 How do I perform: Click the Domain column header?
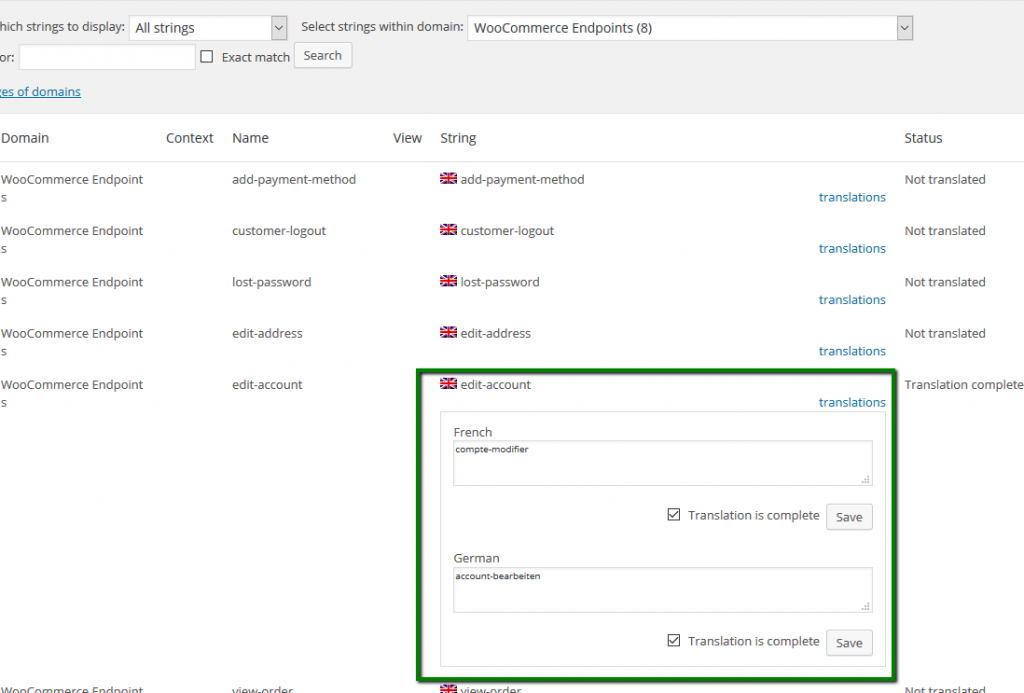click(x=25, y=138)
